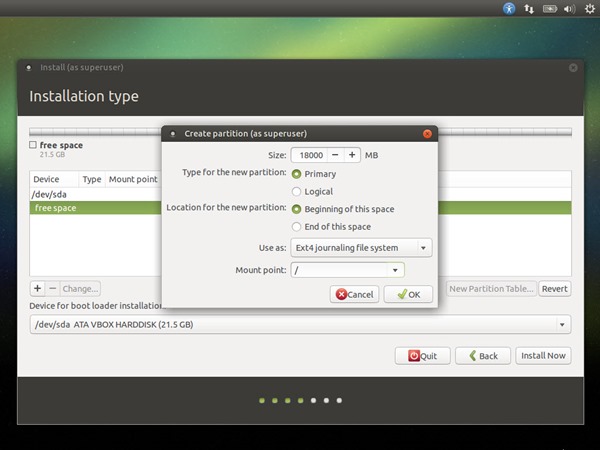Screen dimensions: 600x450
Task: Open boot loader device dropdown
Action: [x=300, y=324]
